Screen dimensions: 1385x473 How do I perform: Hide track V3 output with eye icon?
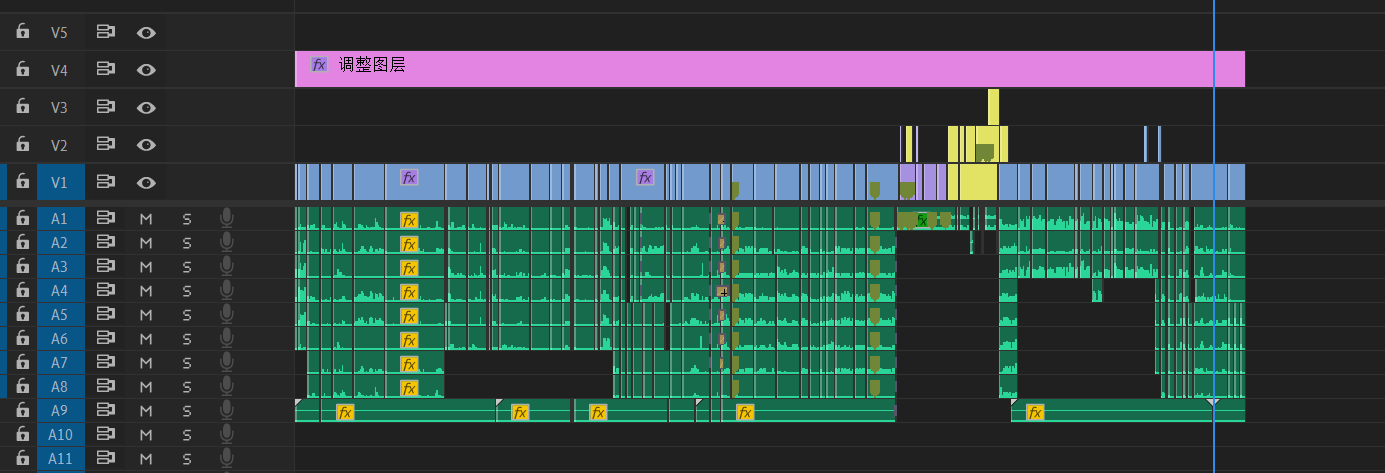(146, 107)
